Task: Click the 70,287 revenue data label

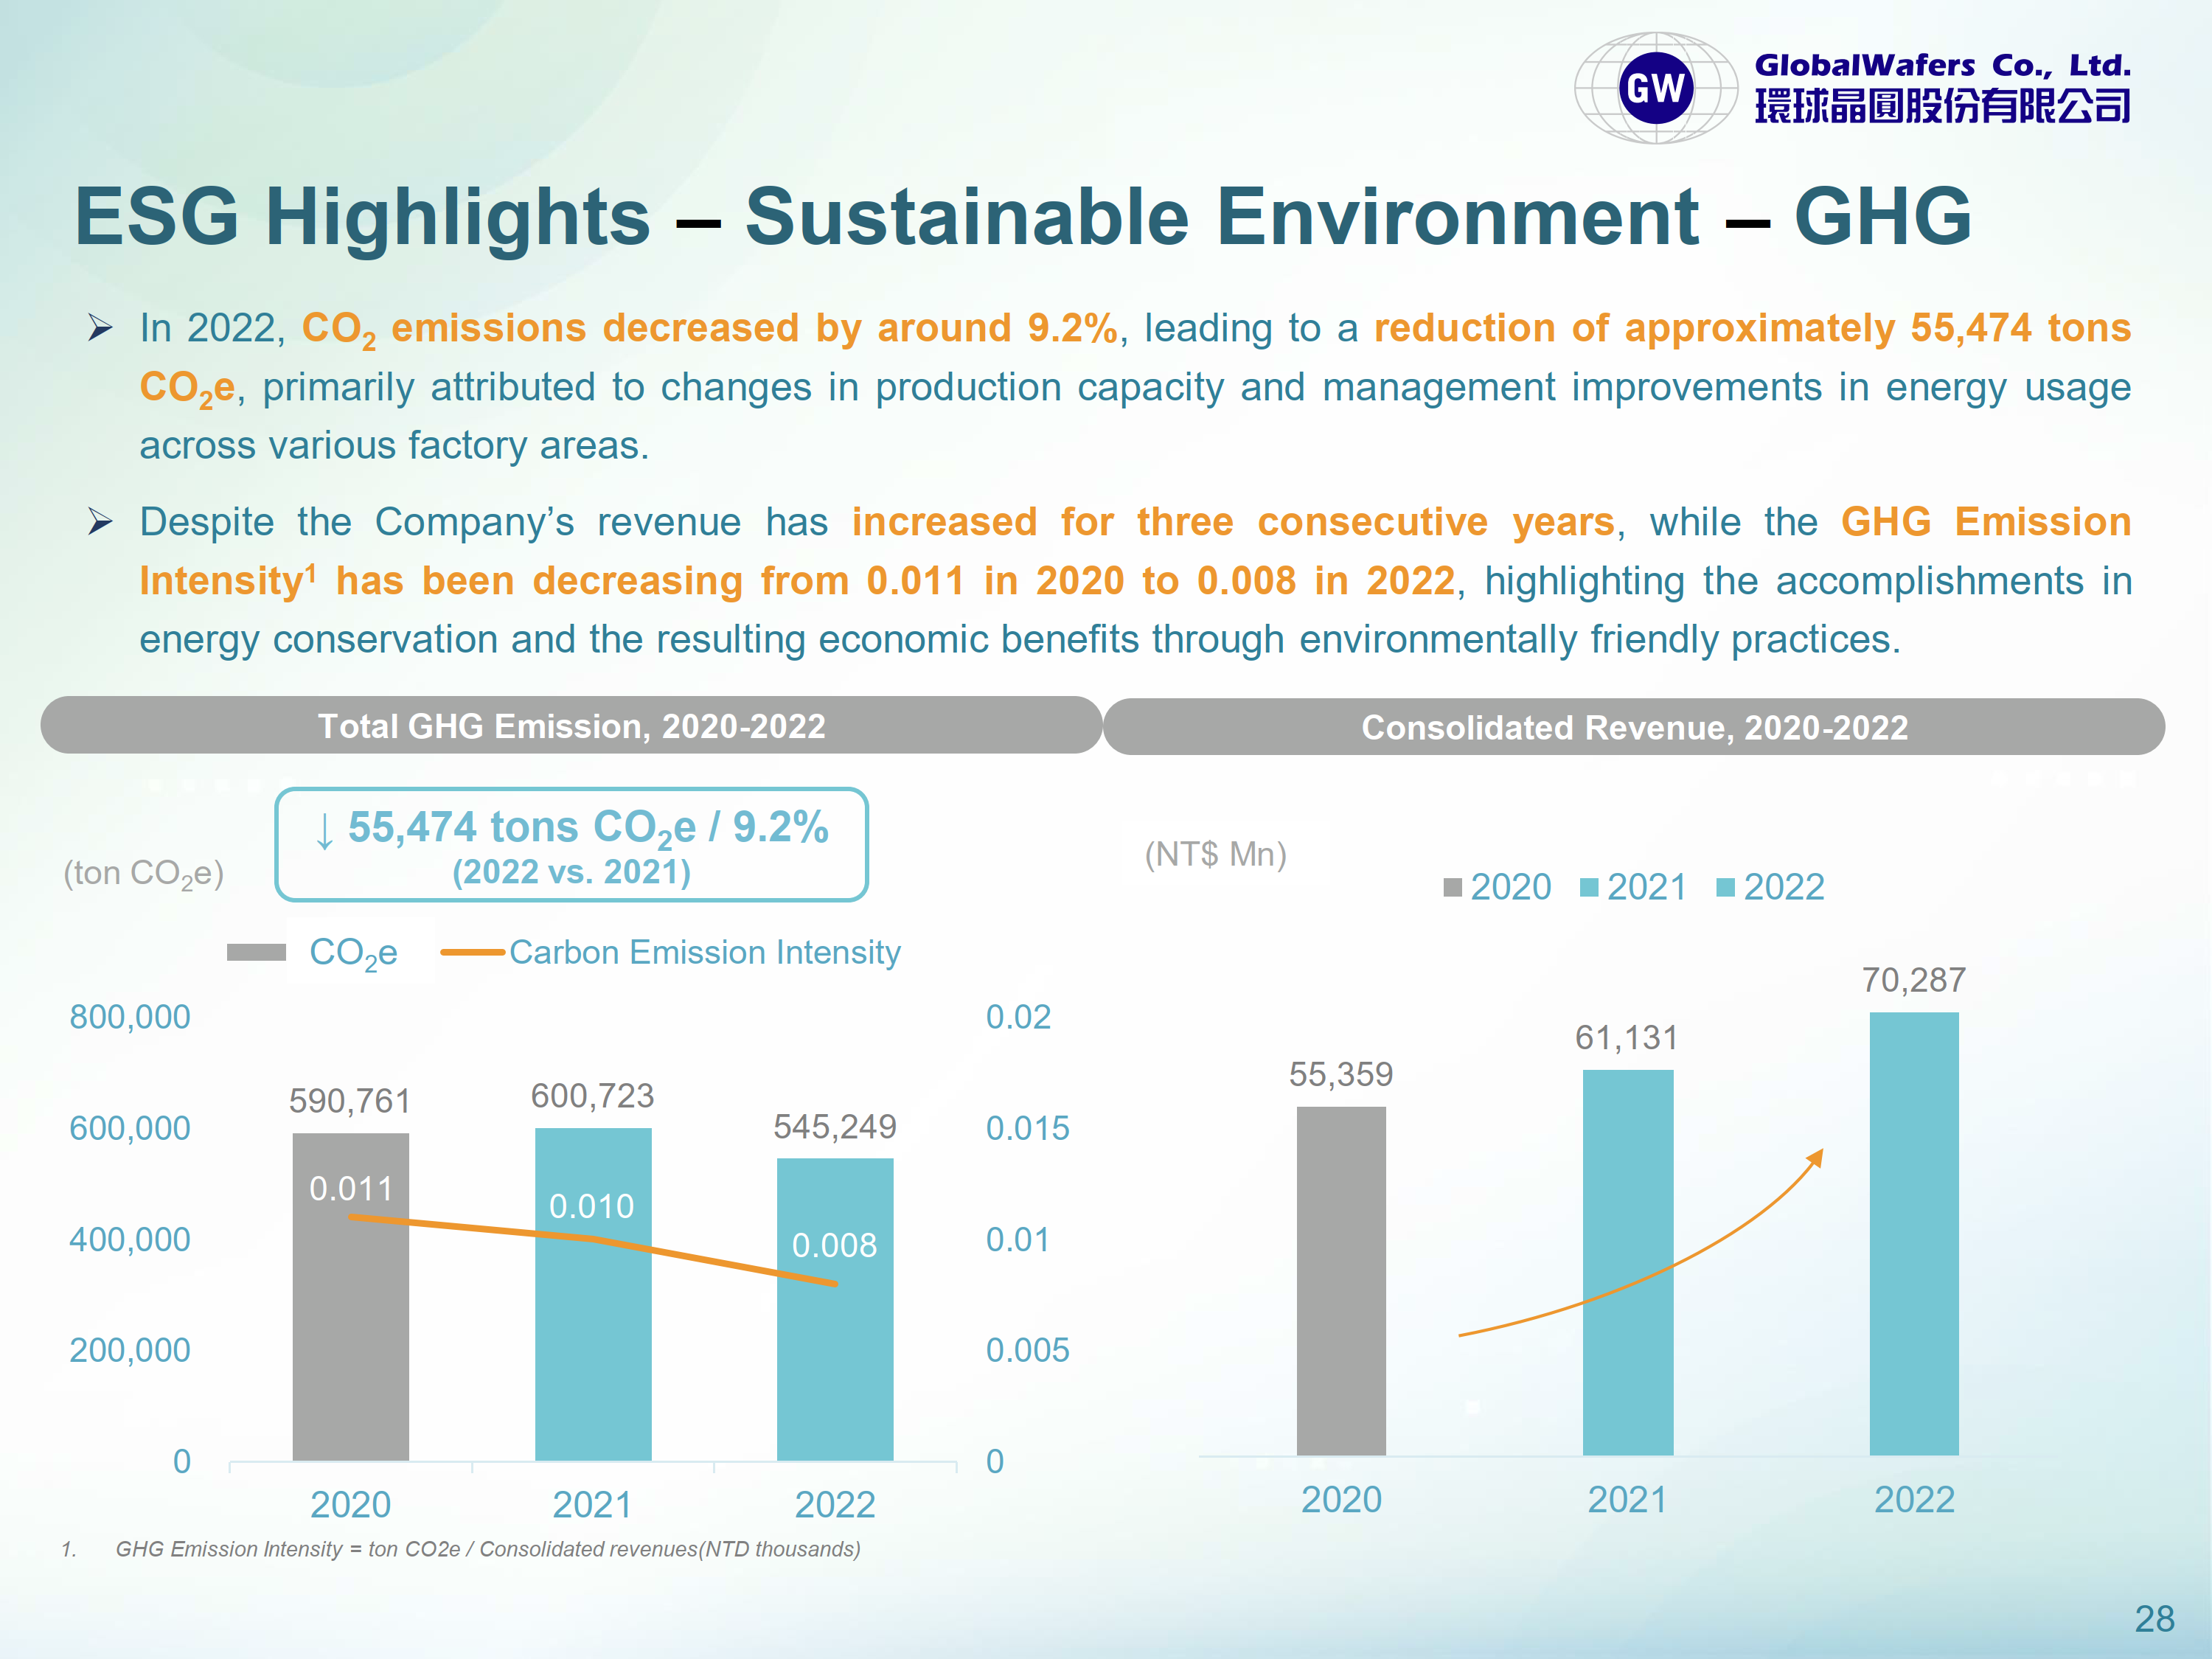Action: pyautogui.click(x=1914, y=980)
